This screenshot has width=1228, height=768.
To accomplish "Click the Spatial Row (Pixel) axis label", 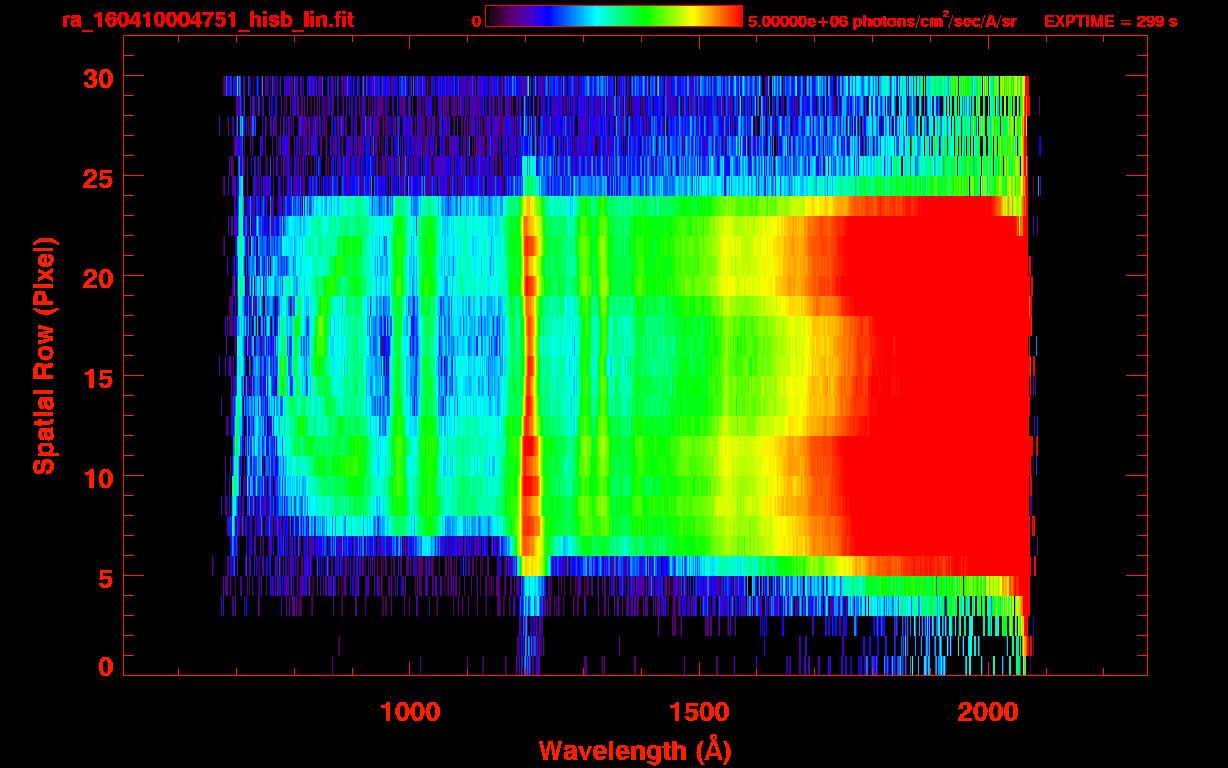I will point(43,355).
